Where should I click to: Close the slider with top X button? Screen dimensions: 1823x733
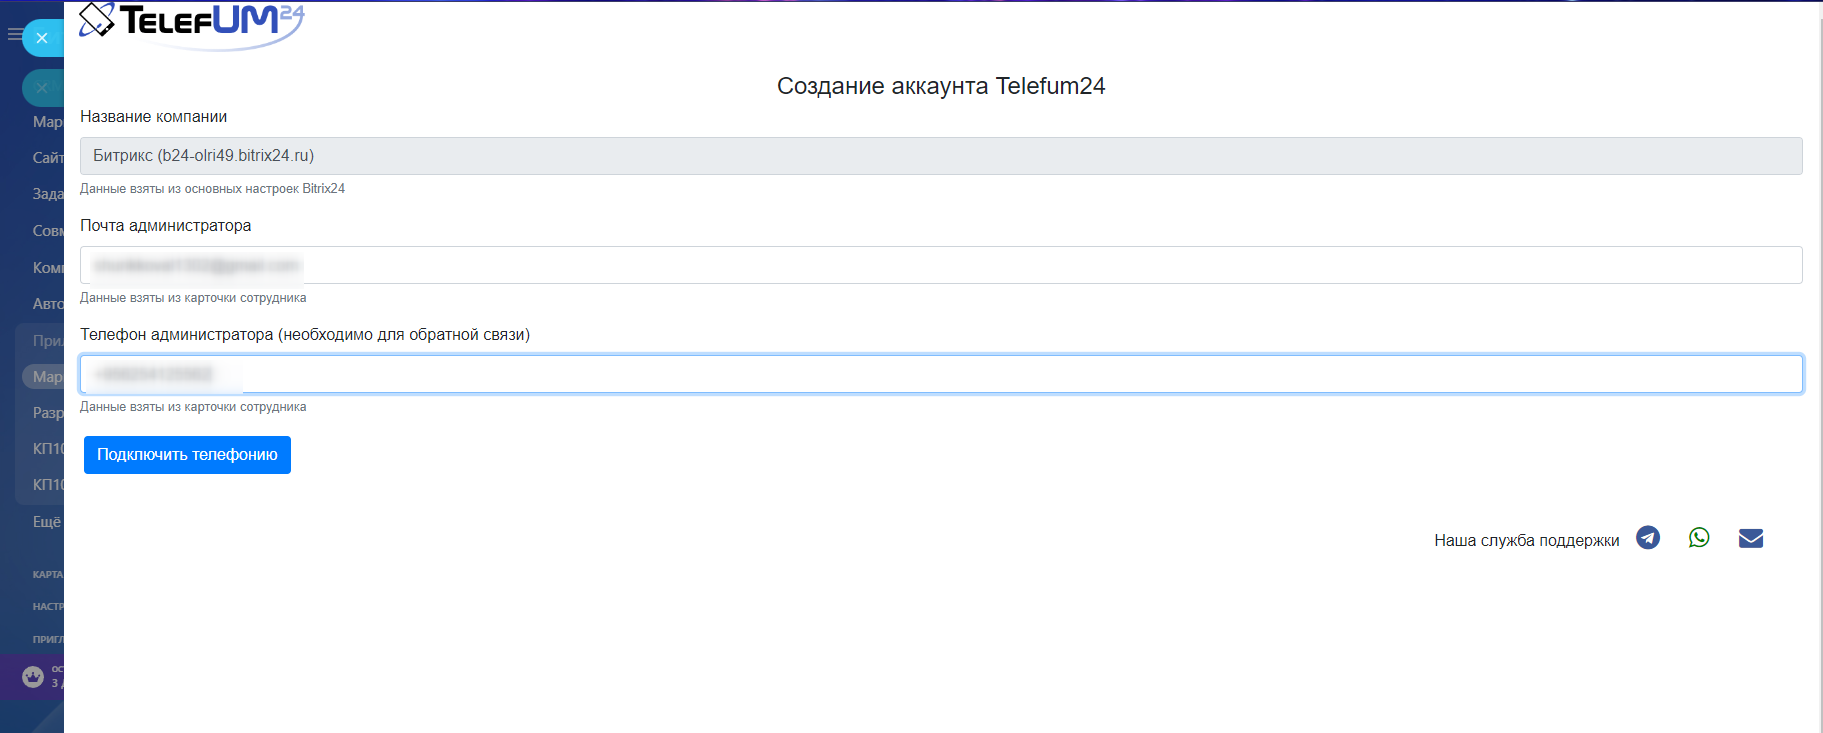coord(42,38)
